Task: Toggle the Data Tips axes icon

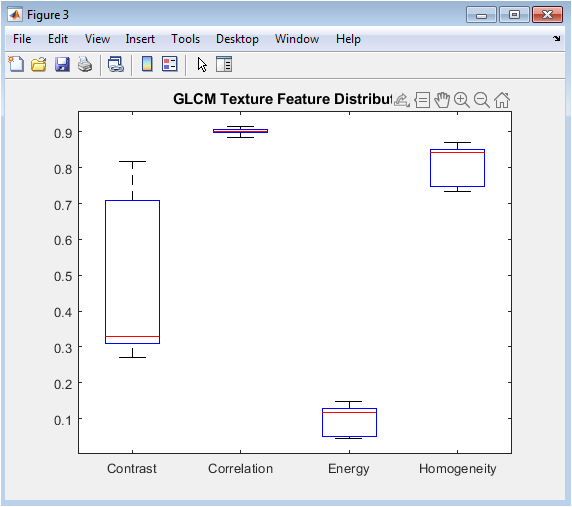Action: 422,100
